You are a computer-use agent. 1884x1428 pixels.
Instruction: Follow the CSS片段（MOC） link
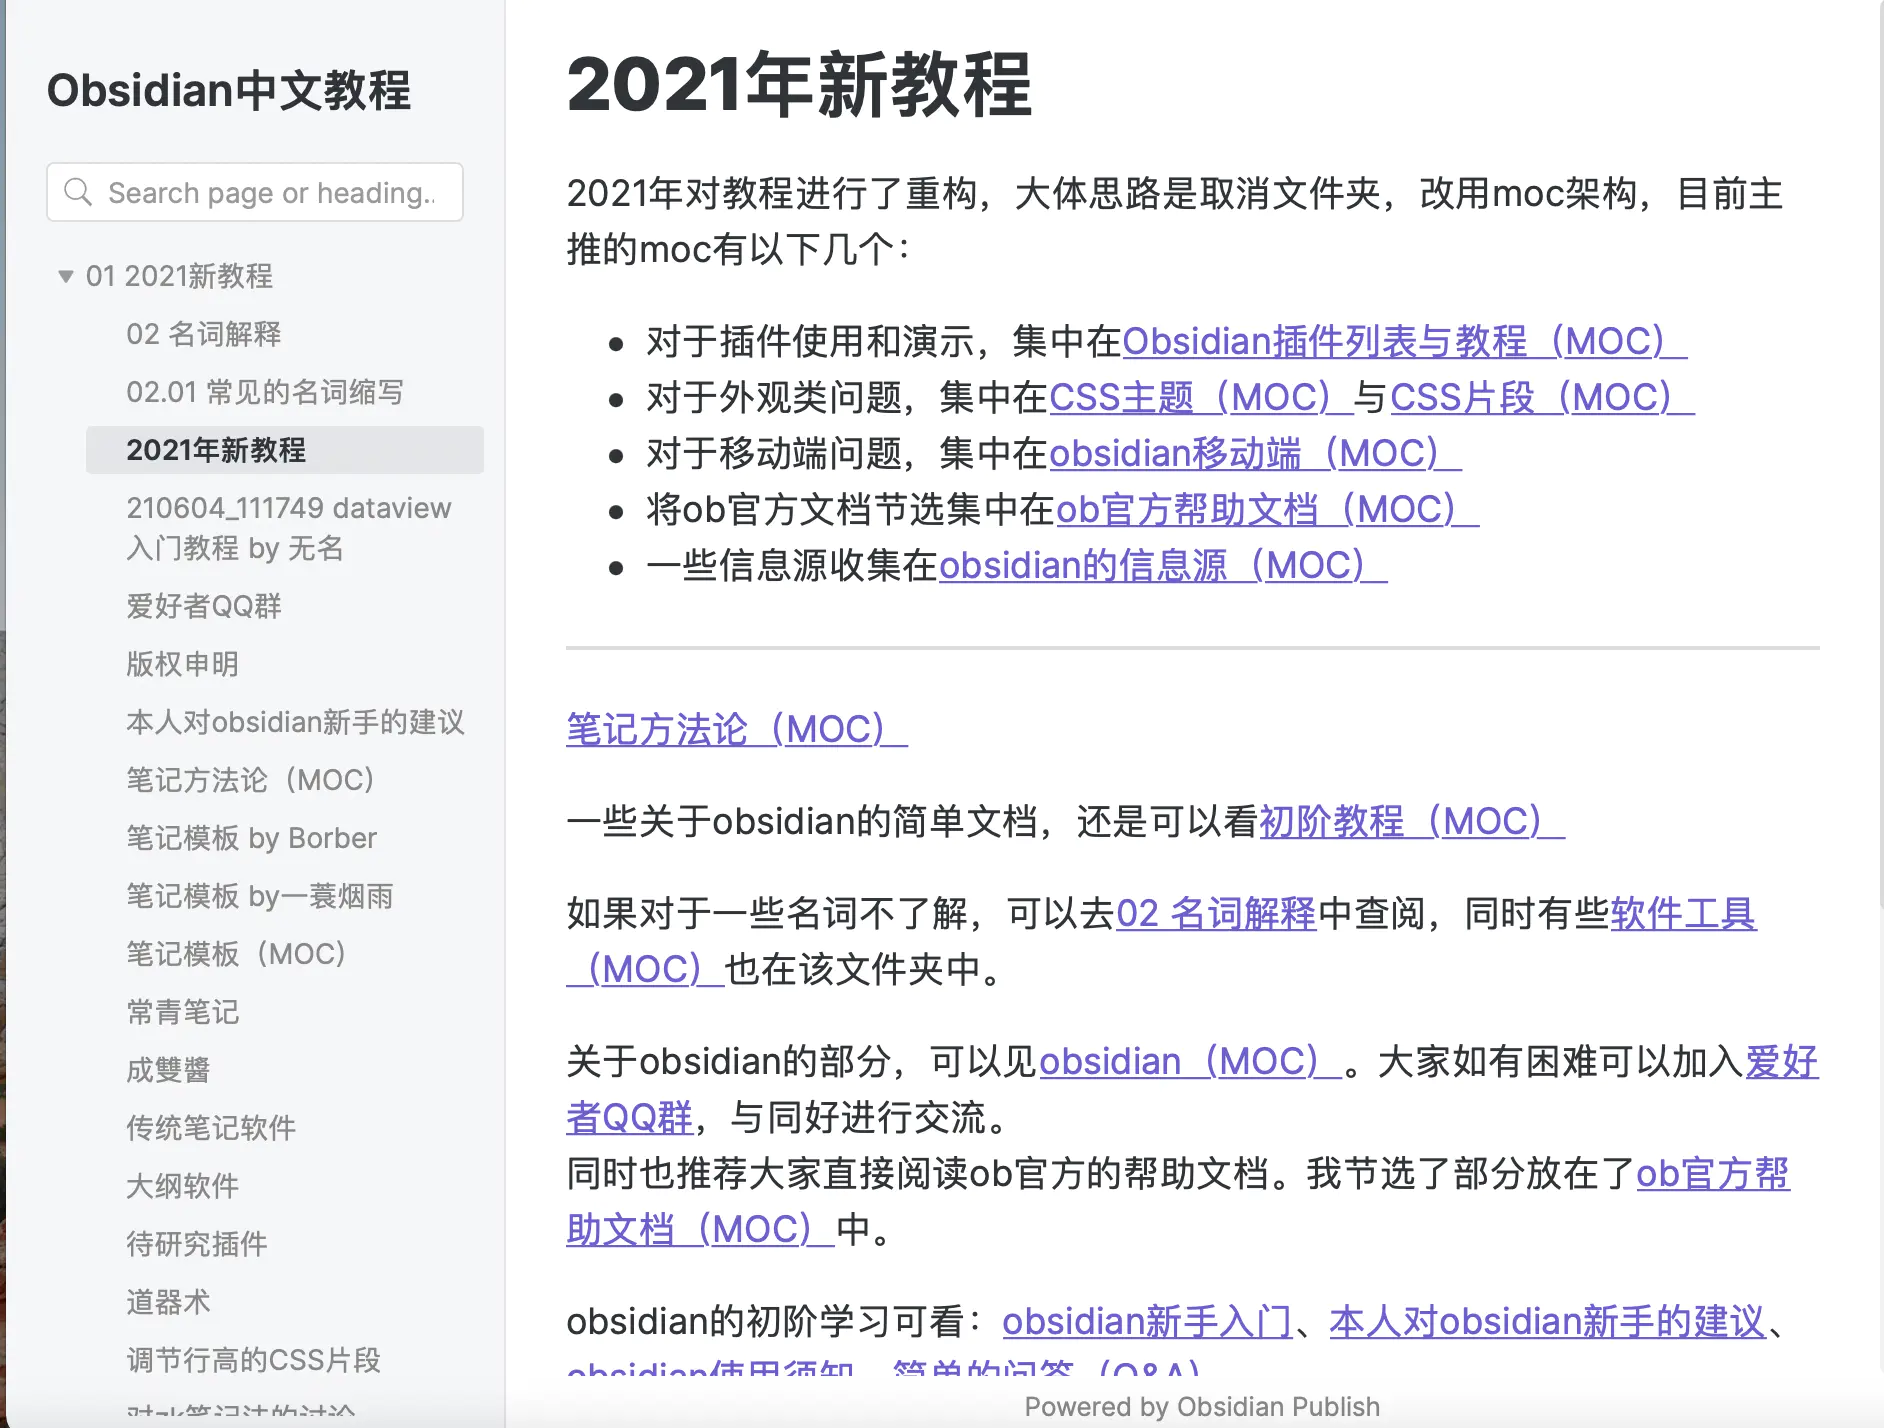pos(1541,398)
